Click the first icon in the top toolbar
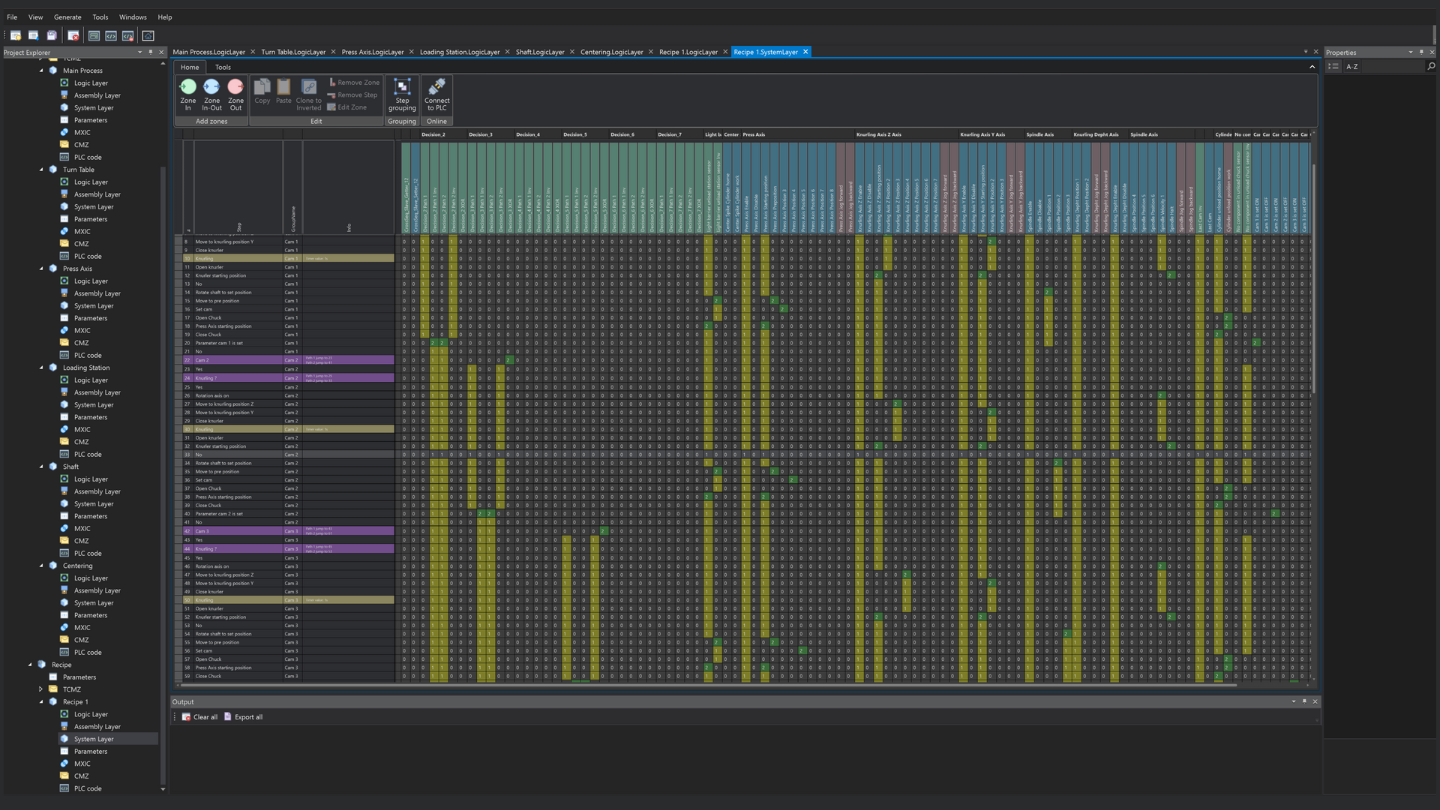1440x810 pixels. pyautogui.click(x=16, y=36)
